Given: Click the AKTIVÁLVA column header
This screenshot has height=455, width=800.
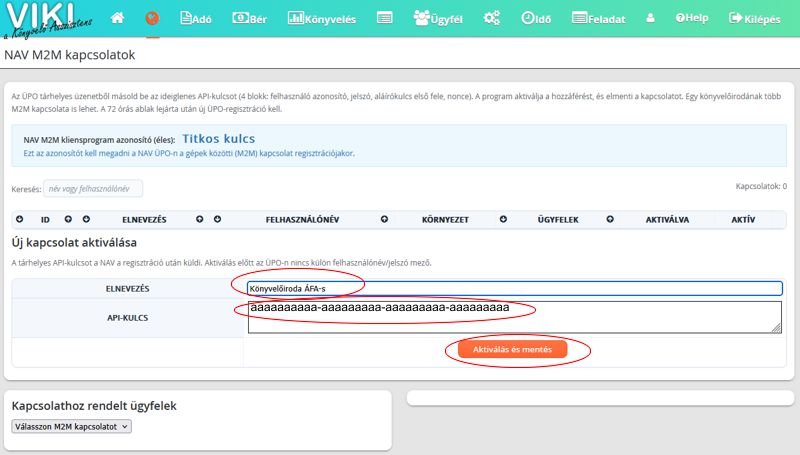Looking at the screenshot, I should [667, 220].
